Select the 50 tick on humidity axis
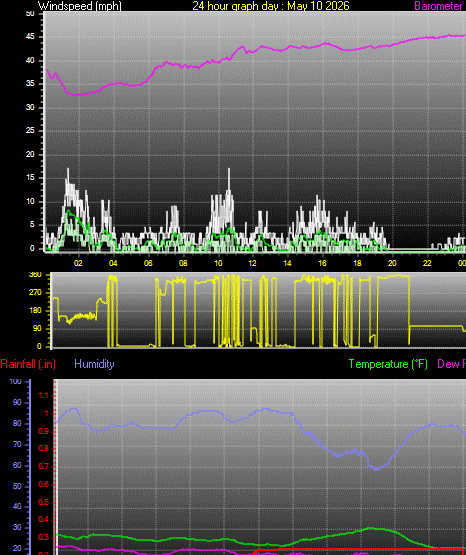466x555 pixels. coord(17,486)
